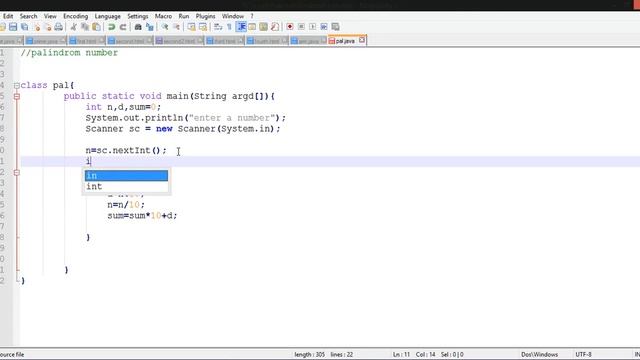Click the Zoom Out magnifier icon
This screenshot has height=360, width=640.
click(x=176, y=27)
